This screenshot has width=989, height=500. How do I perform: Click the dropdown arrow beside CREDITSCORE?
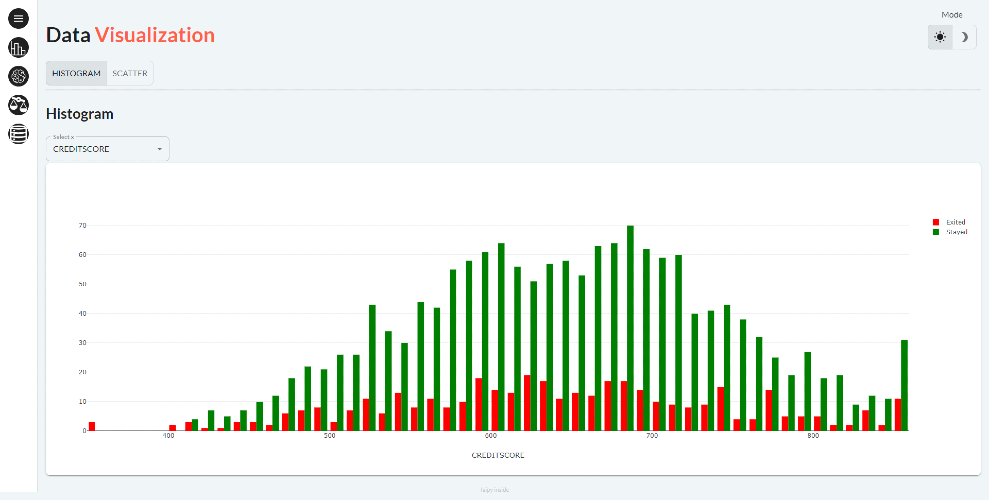(160, 149)
